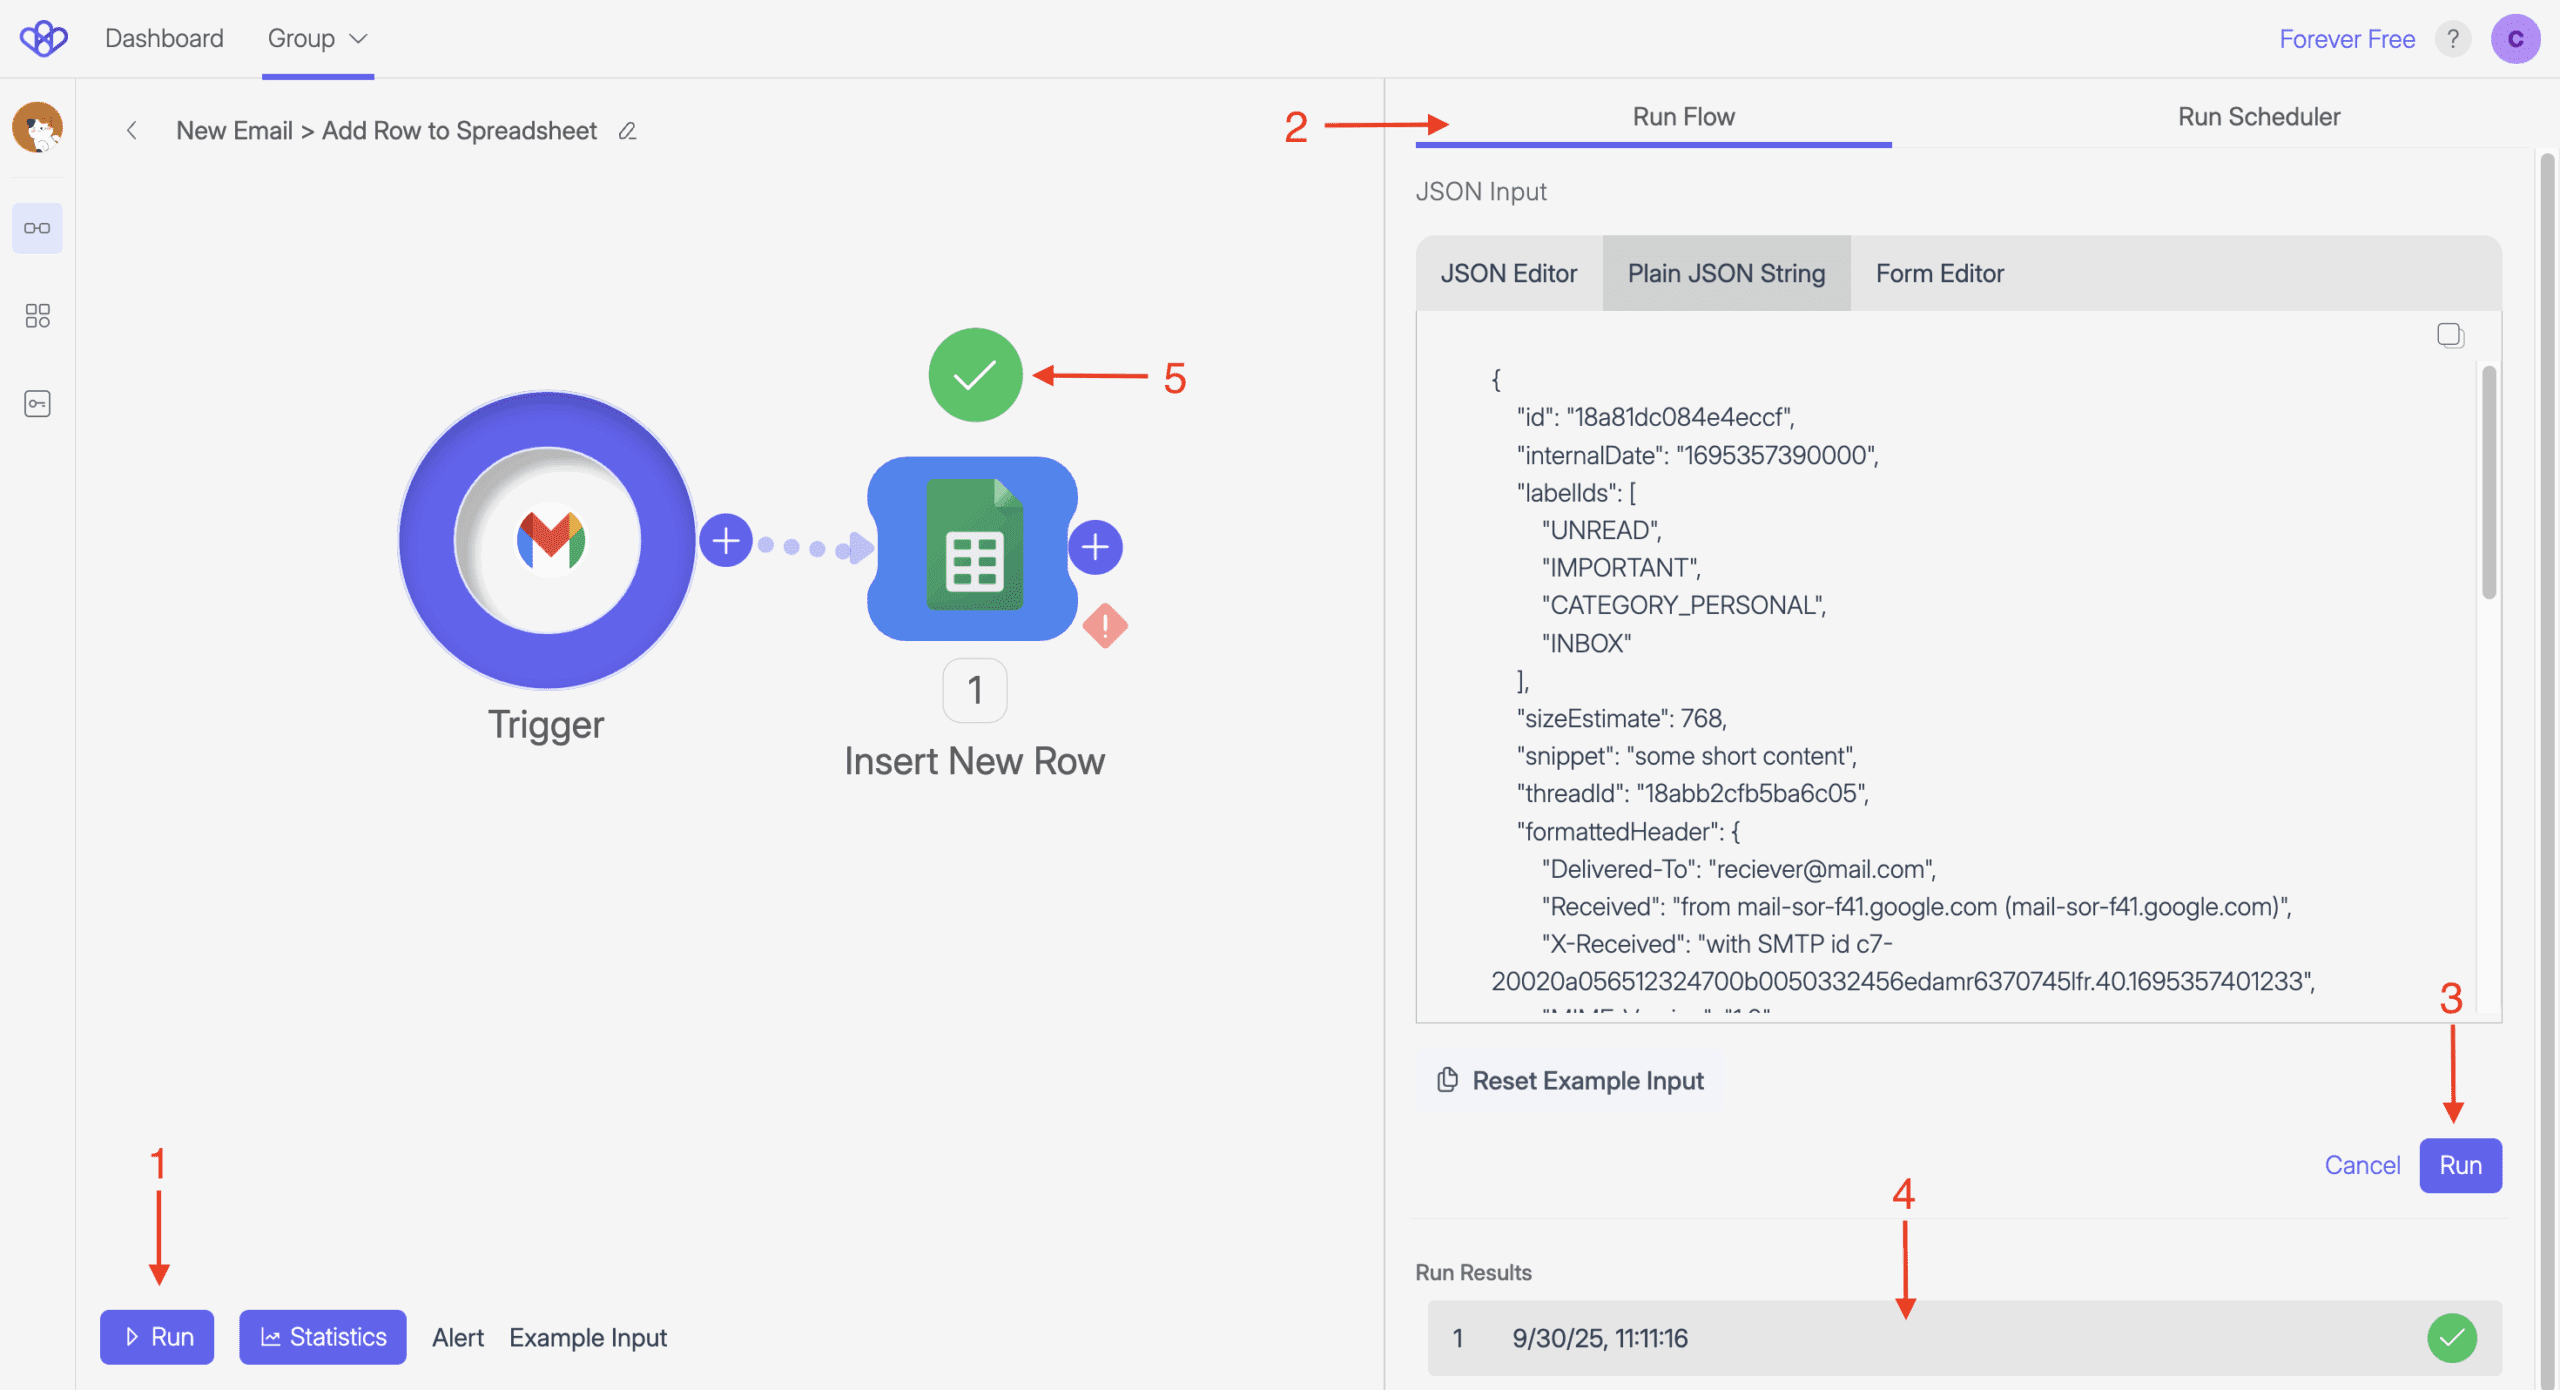Open the key credentials icon in sidebar
2560x1390 pixels.
point(37,404)
